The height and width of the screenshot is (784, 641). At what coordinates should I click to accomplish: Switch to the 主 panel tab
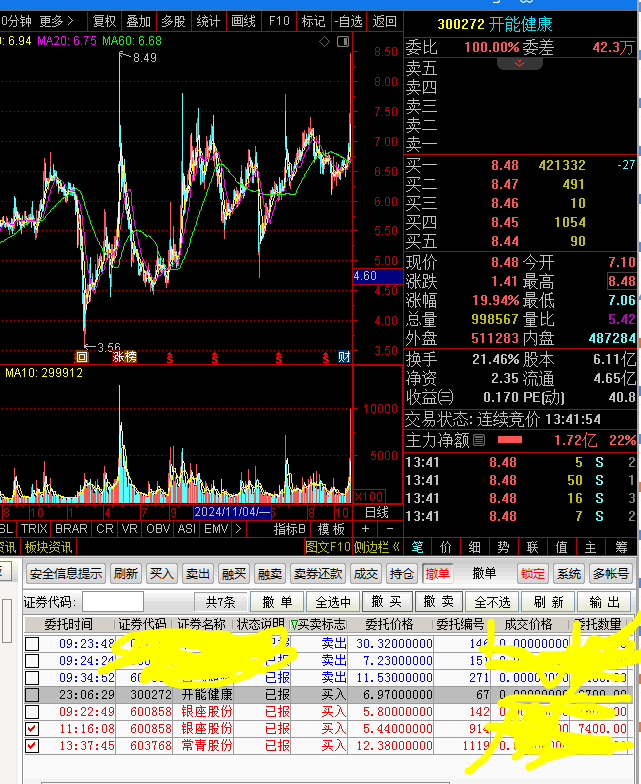(x=590, y=548)
